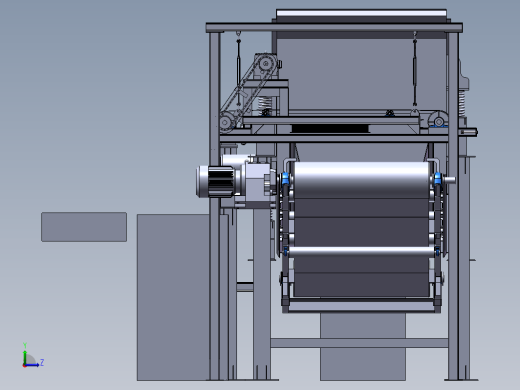The width and height of the screenshot is (520, 390).
Task: Click the XYZ orientation triad
Action: (32, 356)
